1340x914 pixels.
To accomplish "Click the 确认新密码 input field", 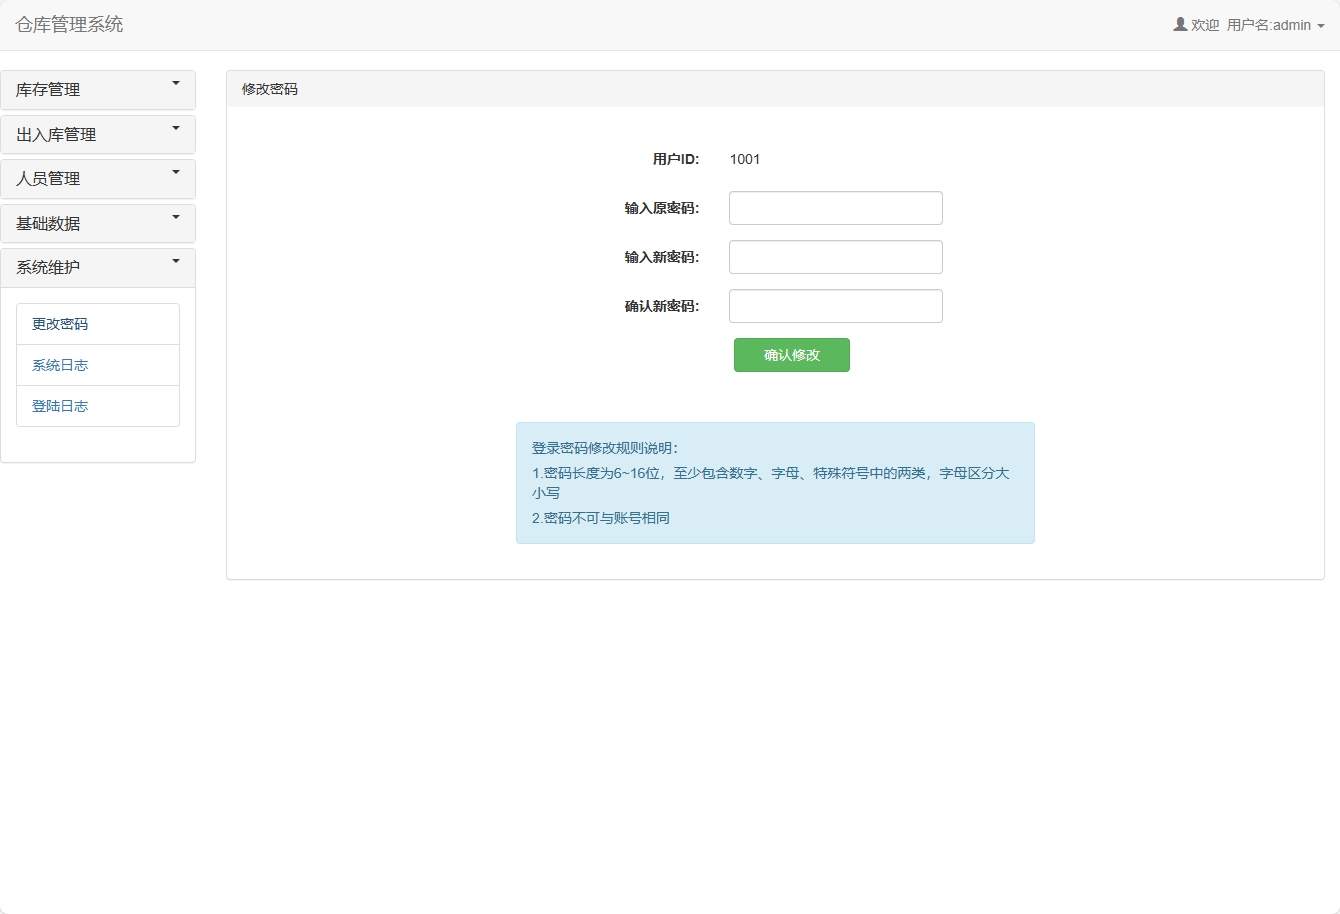I will 835,305.
